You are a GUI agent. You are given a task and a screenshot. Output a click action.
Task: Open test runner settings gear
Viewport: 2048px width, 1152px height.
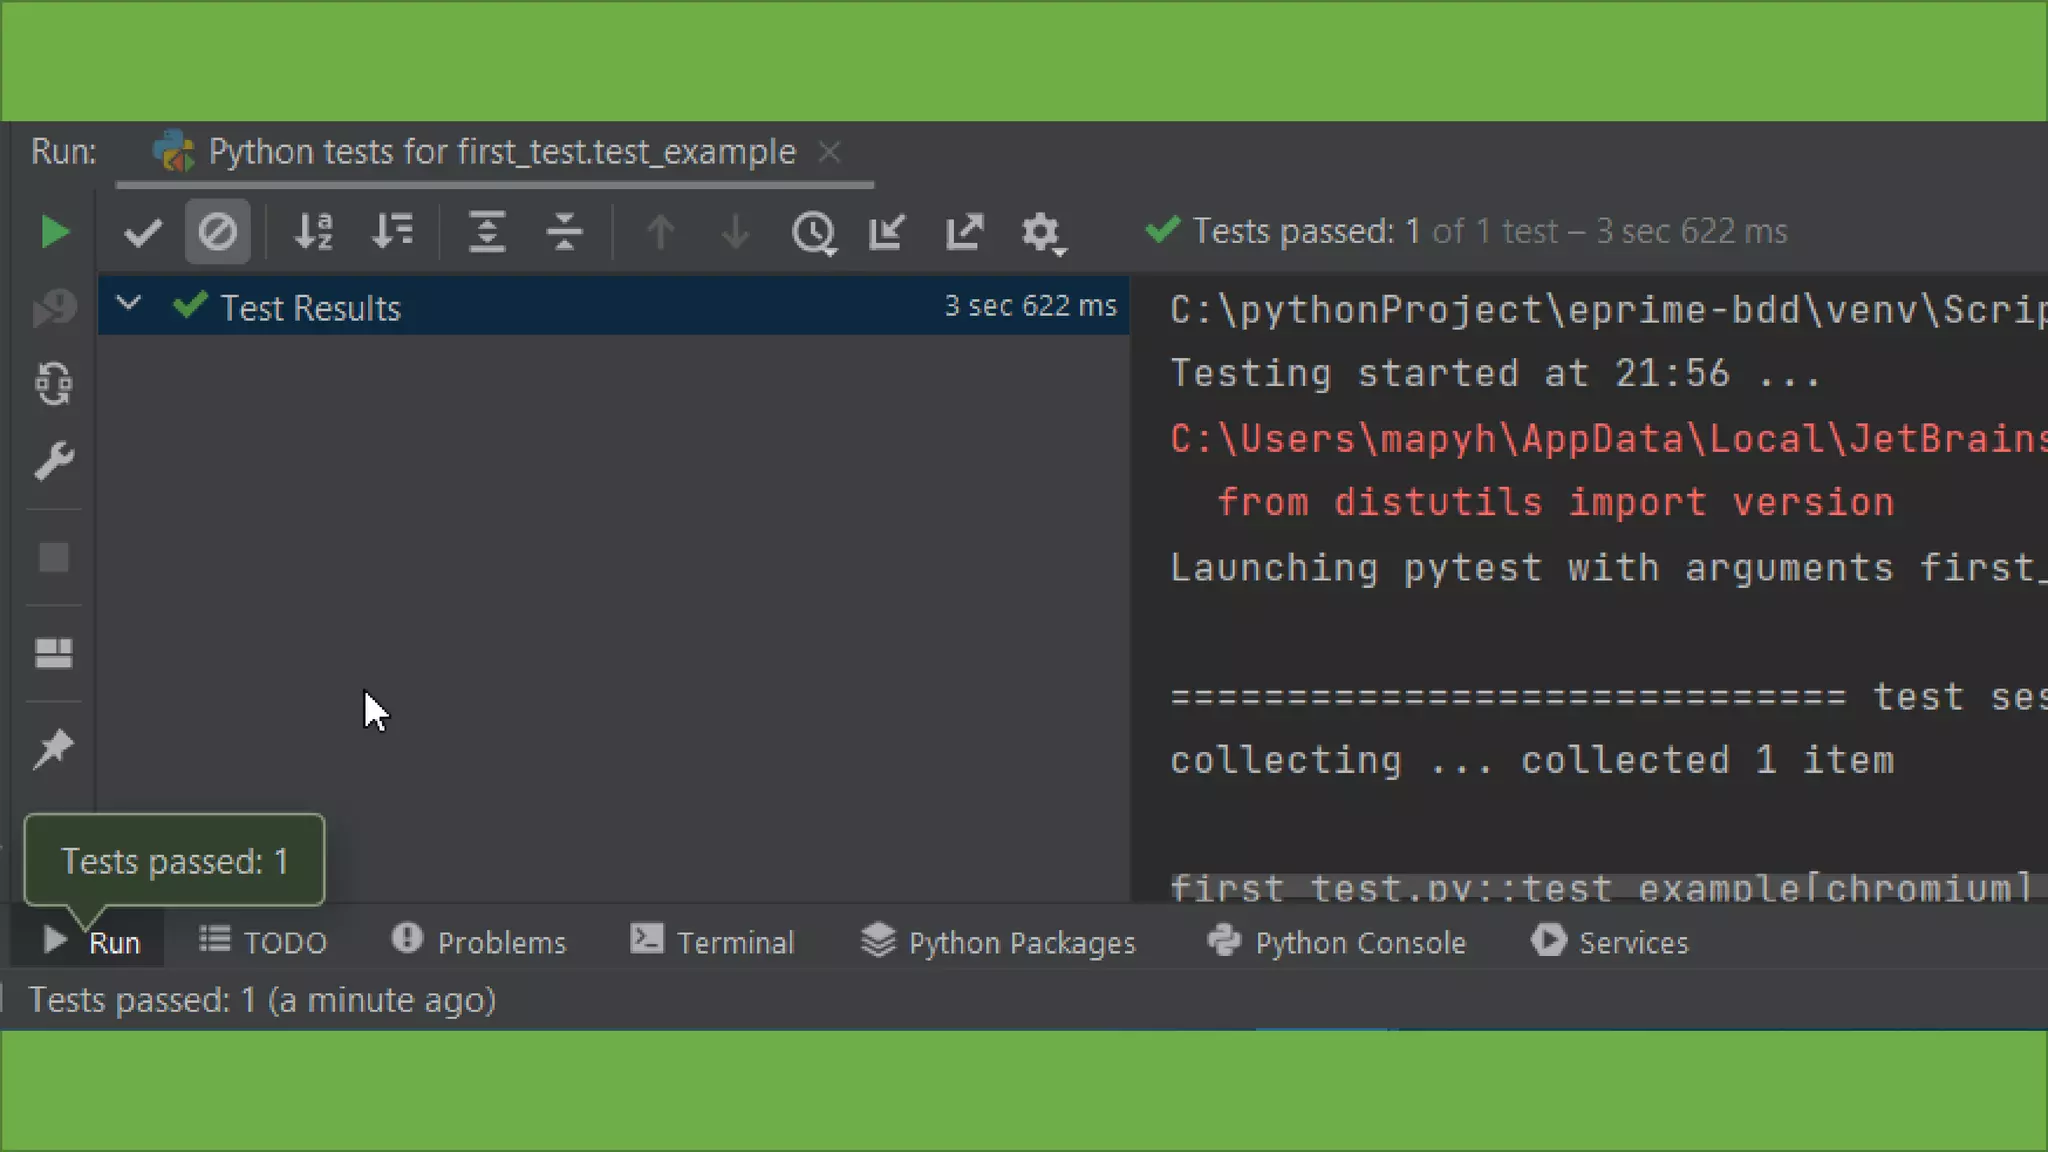(1042, 234)
